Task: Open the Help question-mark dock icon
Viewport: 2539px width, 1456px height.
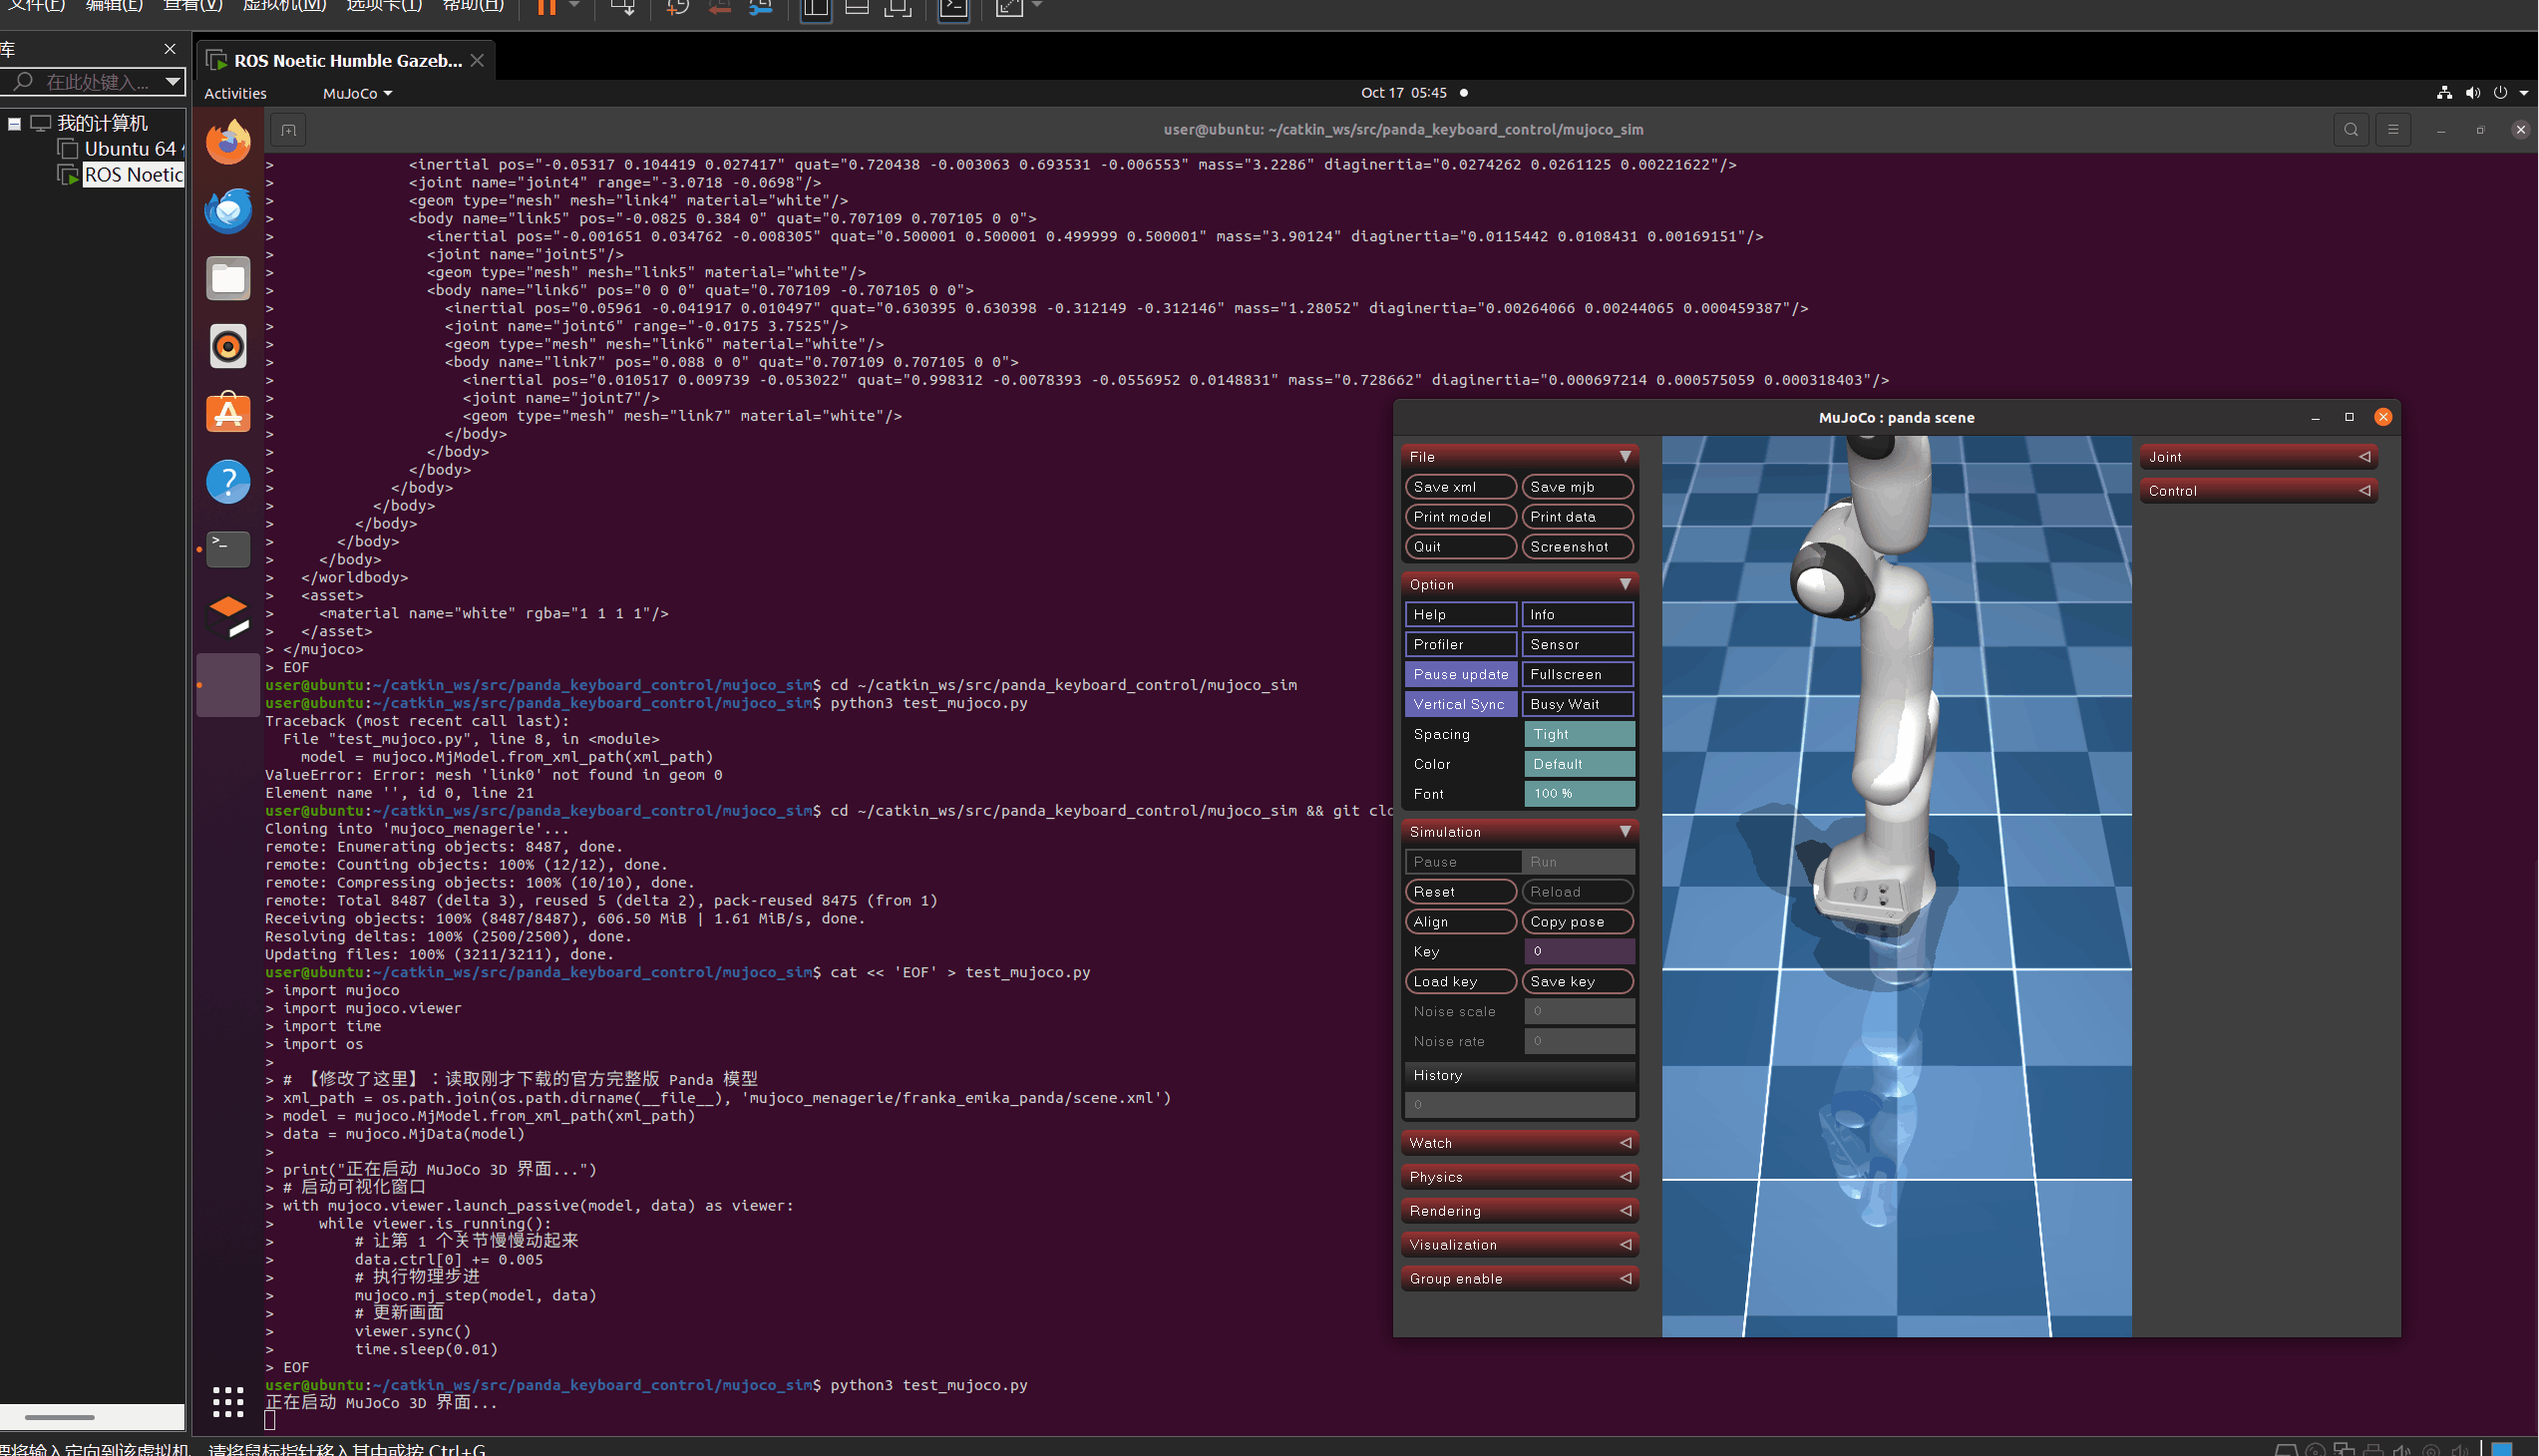Action: [228, 481]
